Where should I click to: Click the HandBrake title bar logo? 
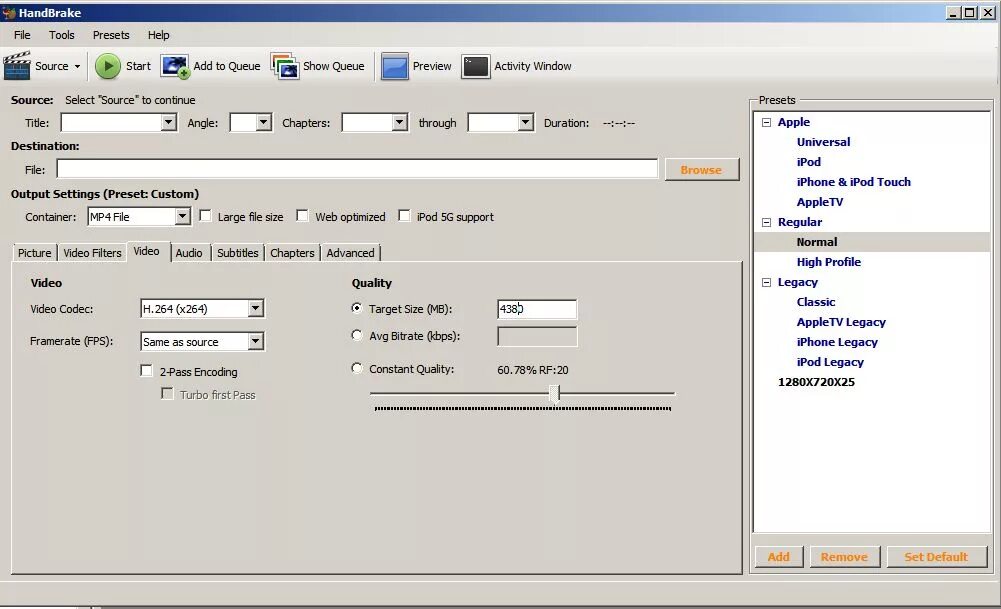coord(8,13)
